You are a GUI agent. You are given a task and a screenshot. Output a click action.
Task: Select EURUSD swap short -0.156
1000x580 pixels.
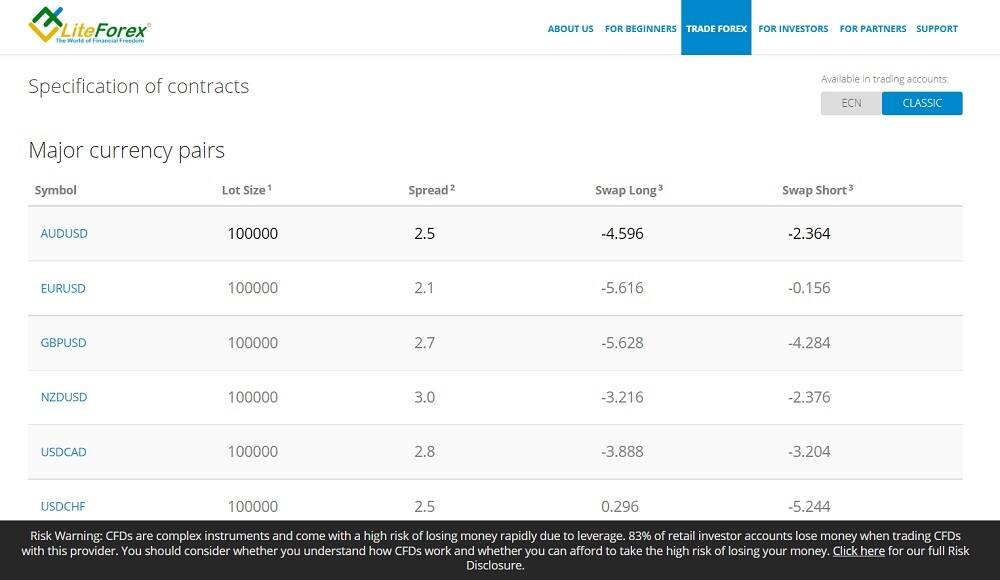[809, 288]
